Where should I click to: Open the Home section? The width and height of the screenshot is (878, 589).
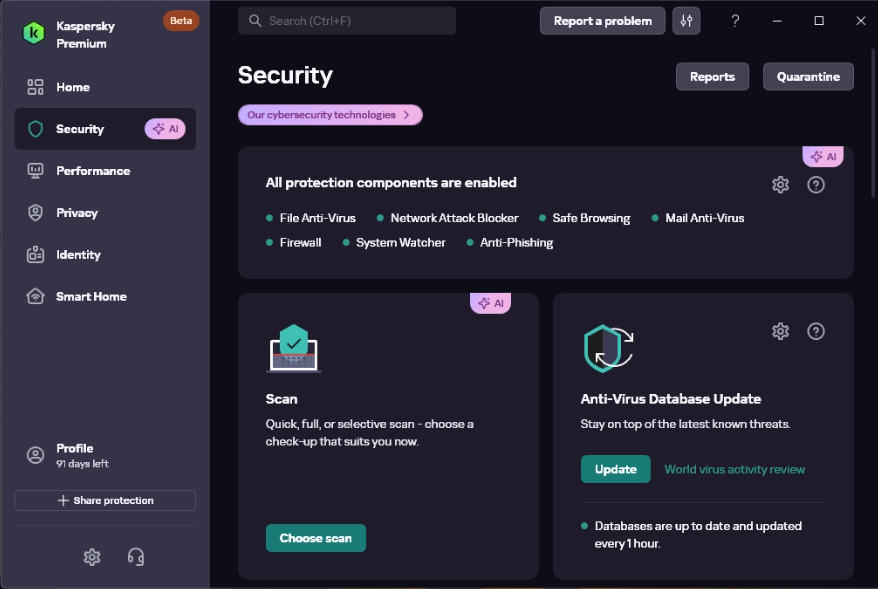(105, 87)
